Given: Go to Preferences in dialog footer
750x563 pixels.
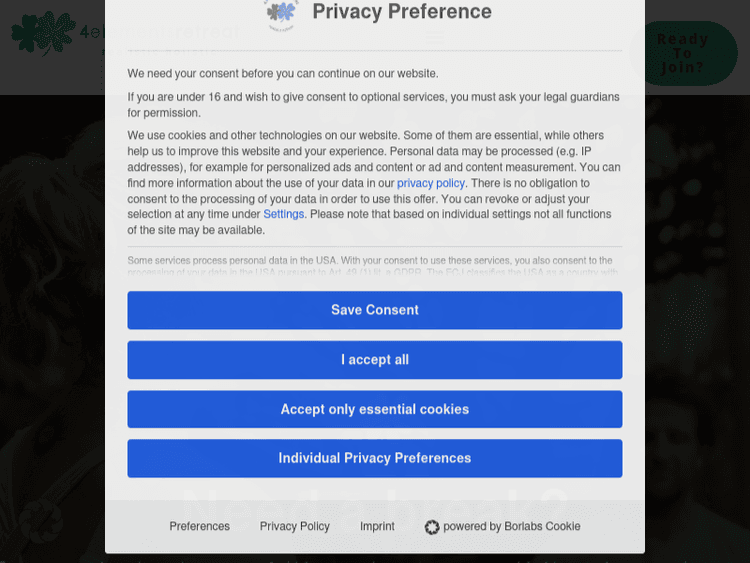Looking at the screenshot, I should pos(199,526).
